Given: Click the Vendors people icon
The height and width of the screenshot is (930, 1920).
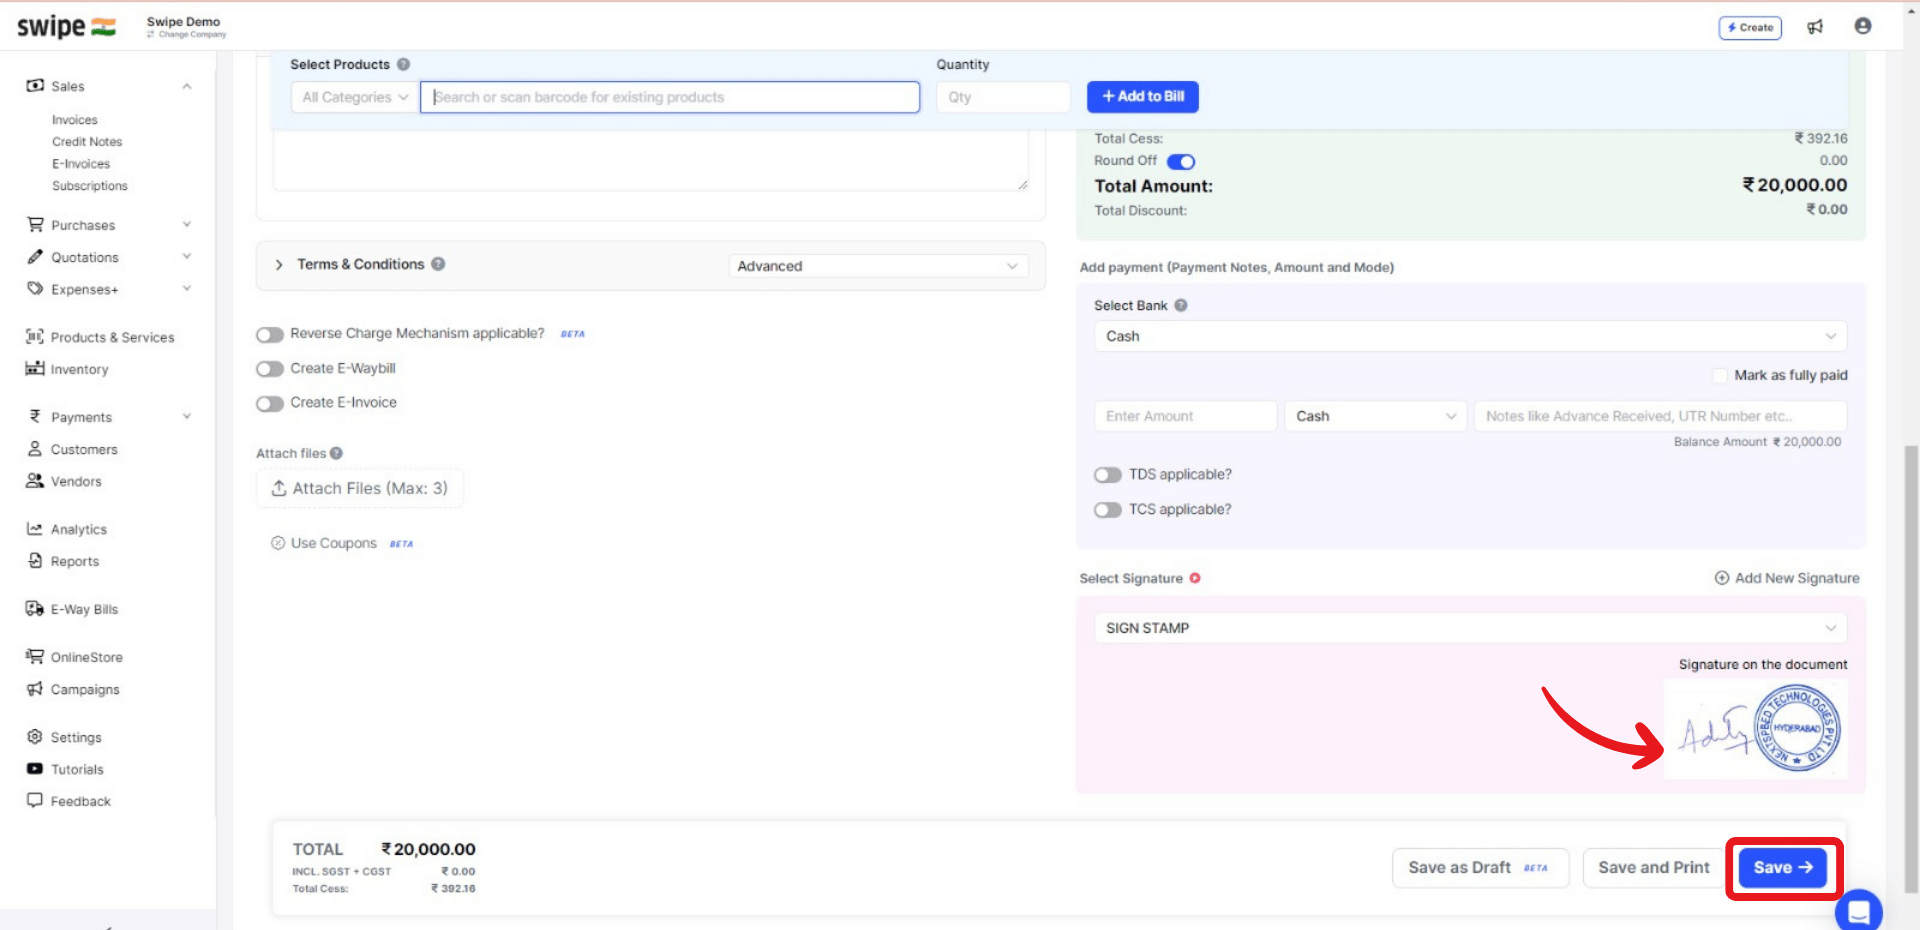Looking at the screenshot, I should (x=35, y=481).
